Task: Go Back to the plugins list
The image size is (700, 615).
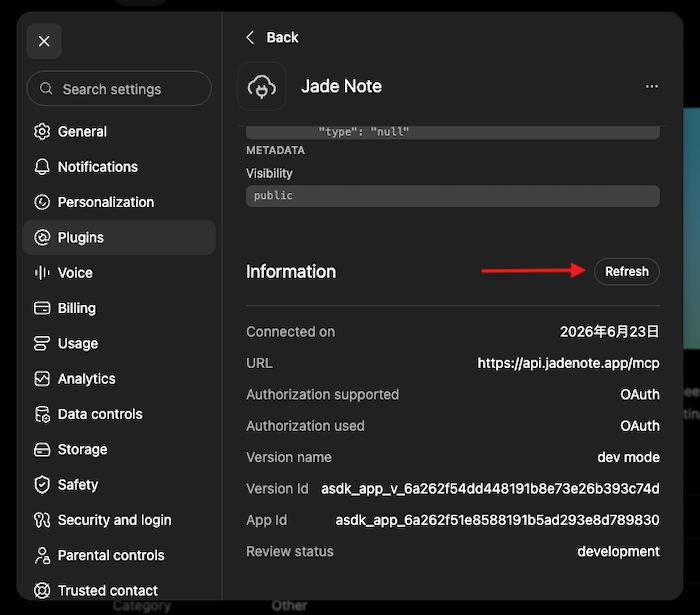Action: (x=272, y=37)
